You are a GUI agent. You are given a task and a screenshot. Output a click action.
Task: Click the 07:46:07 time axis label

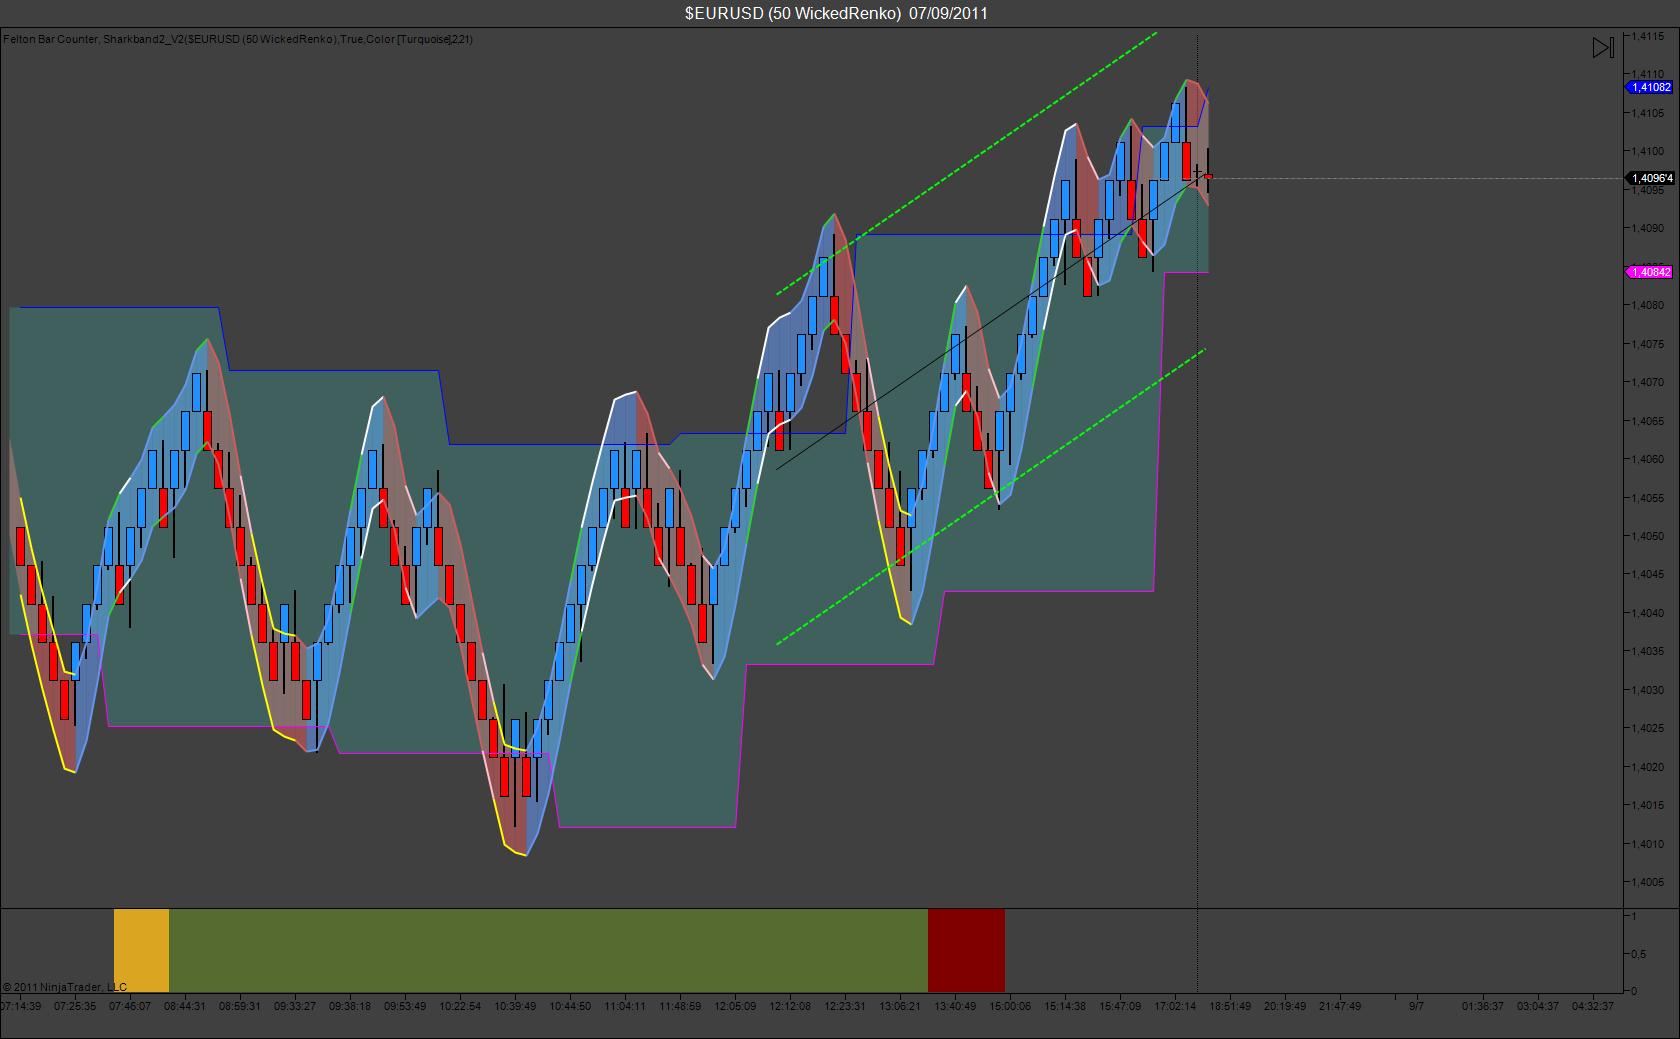[x=130, y=1006]
